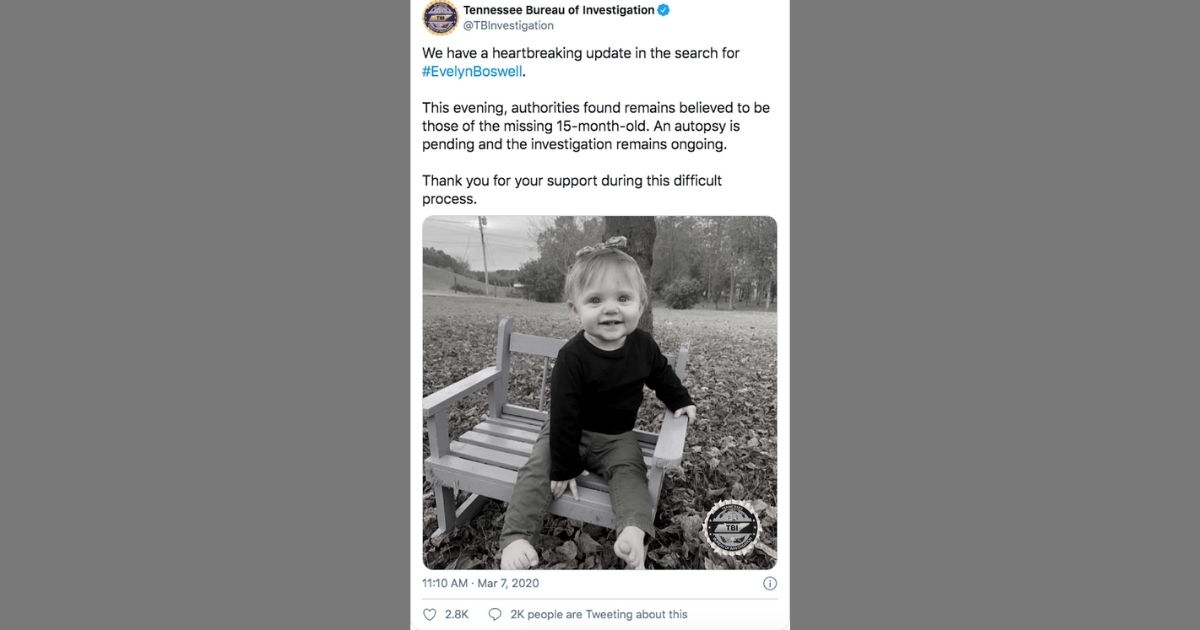Open the Tennessee Bureau of Investigation profile name
The width and height of the screenshot is (1200, 630).
point(558,10)
